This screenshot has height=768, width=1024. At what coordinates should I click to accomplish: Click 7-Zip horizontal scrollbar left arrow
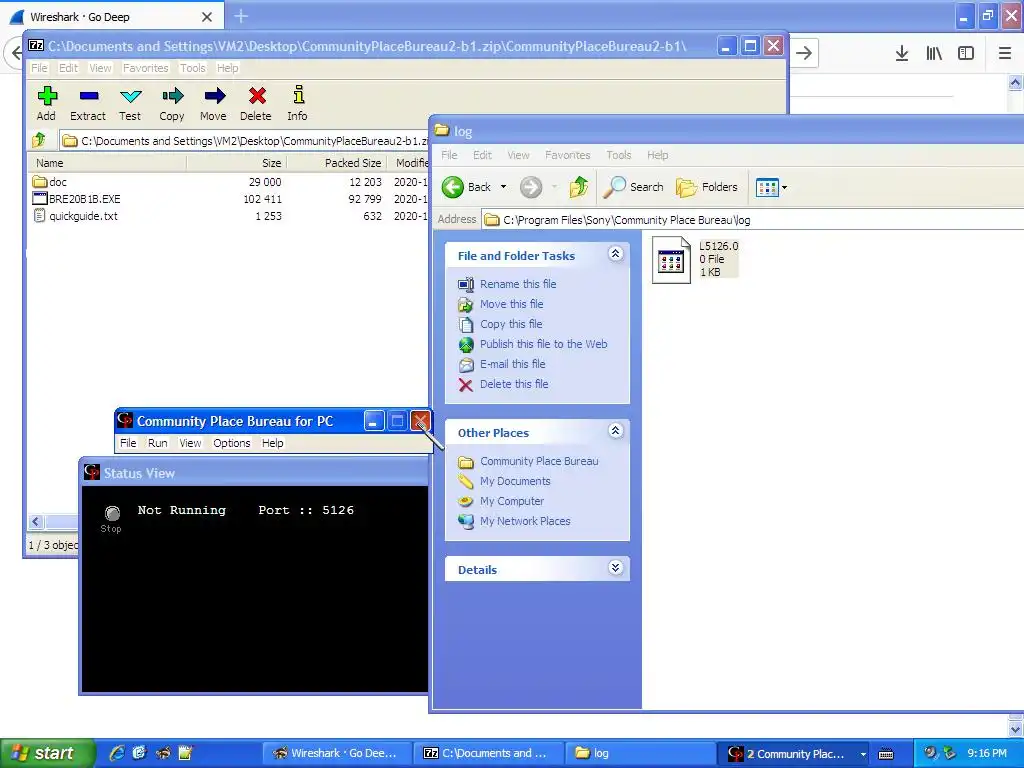[36, 521]
